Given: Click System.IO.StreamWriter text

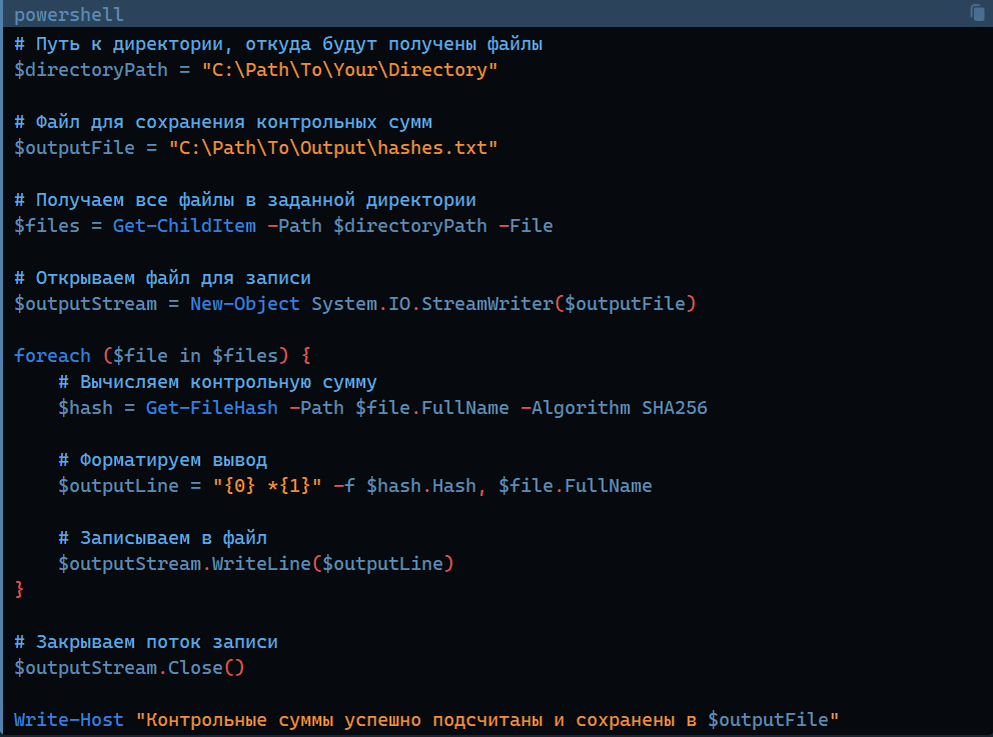Looking at the screenshot, I should (432, 304).
